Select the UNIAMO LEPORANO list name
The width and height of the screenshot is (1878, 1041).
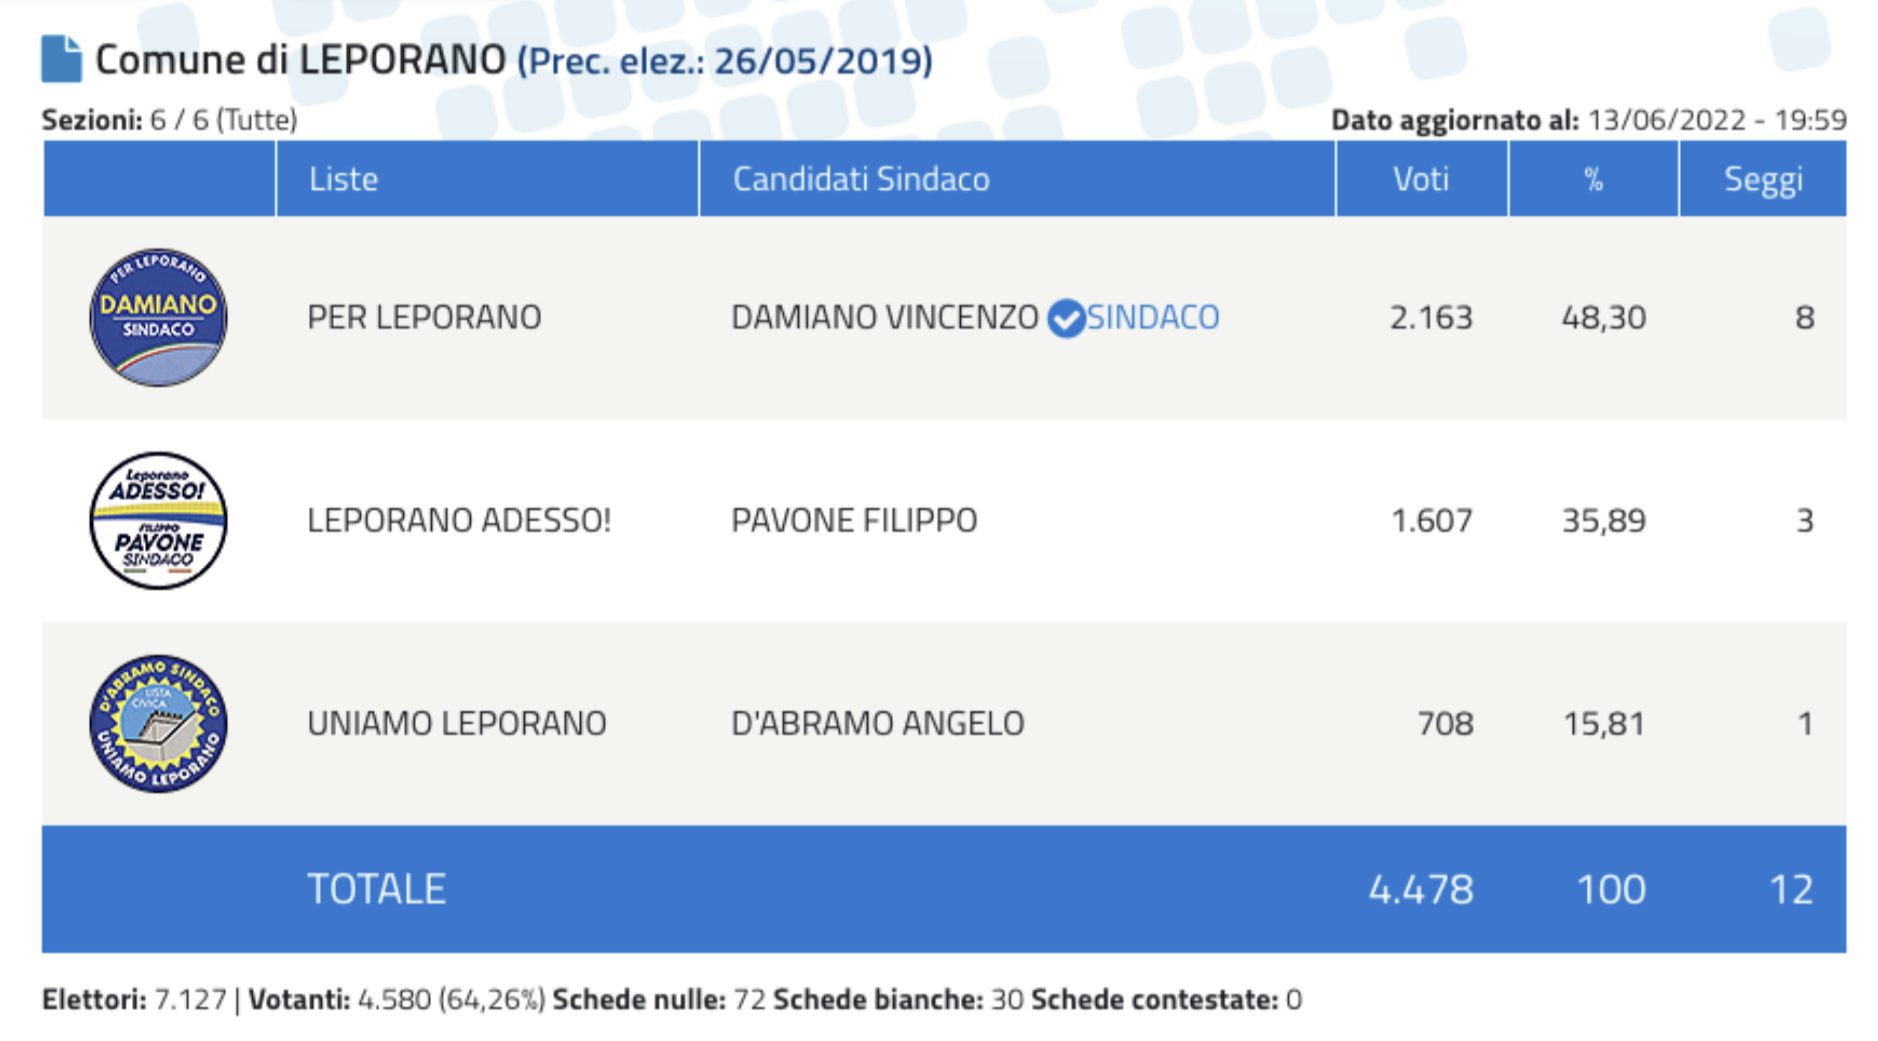[x=456, y=723]
